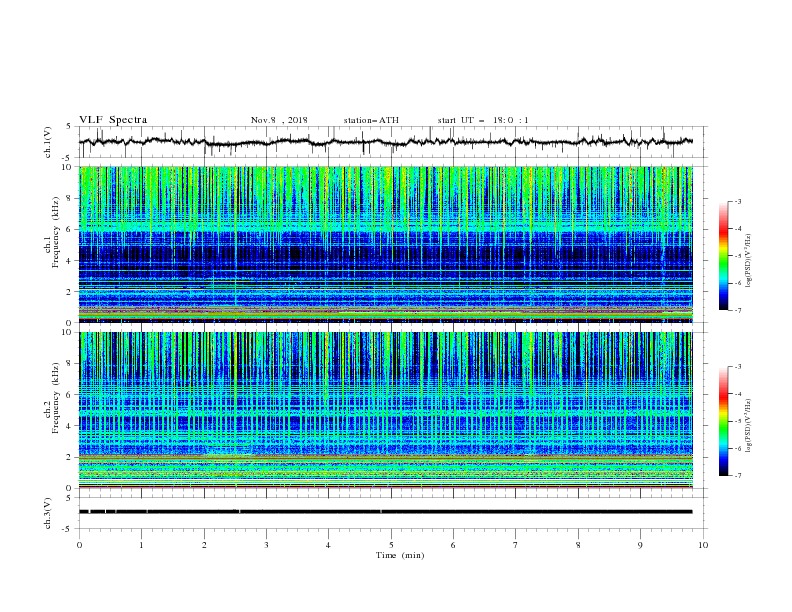Click the 'ch.1(V)' waveform axis label
Screen dimensions: 792x612
tap(48, 142)
